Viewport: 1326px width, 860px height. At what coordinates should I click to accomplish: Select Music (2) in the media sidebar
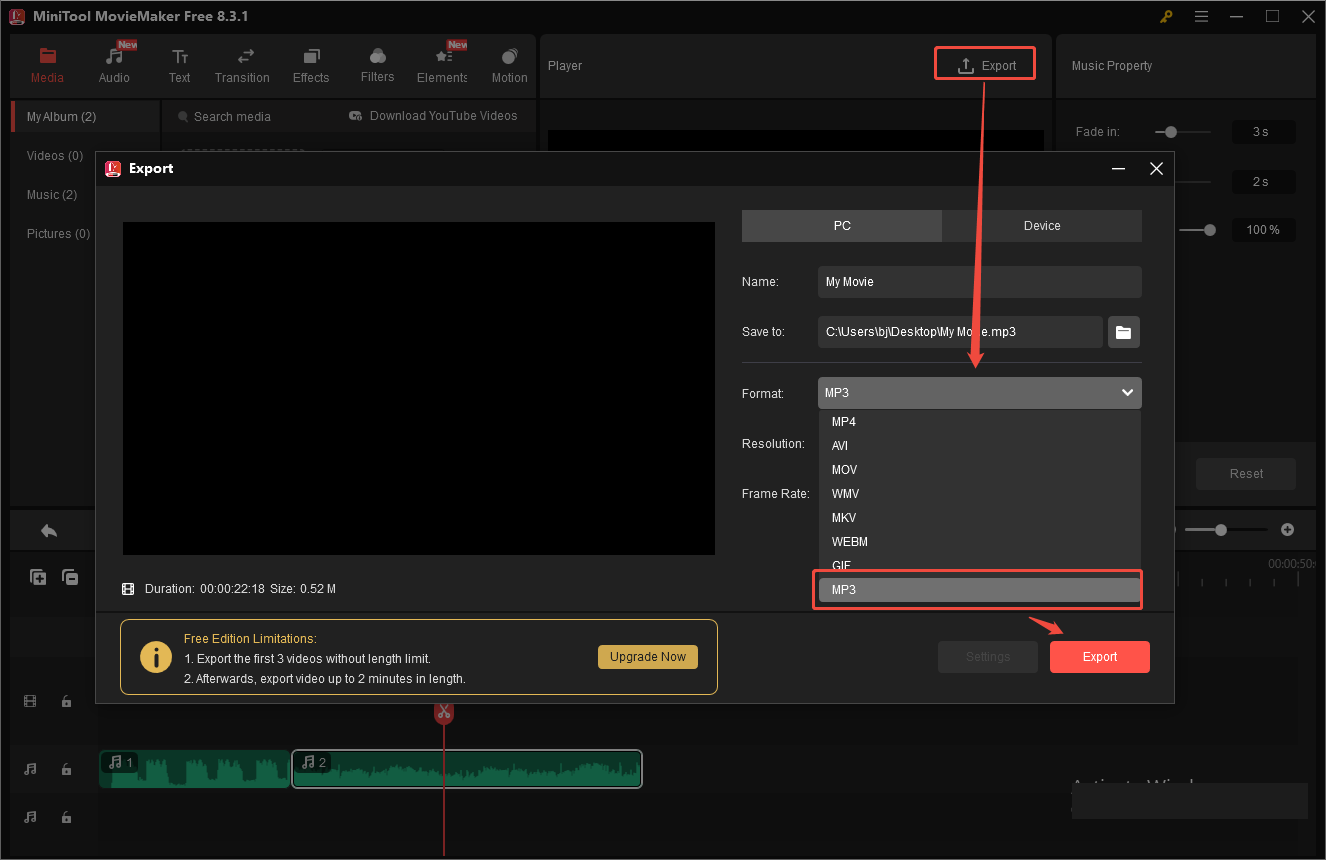pyautogui.click(x=51, y=194)
